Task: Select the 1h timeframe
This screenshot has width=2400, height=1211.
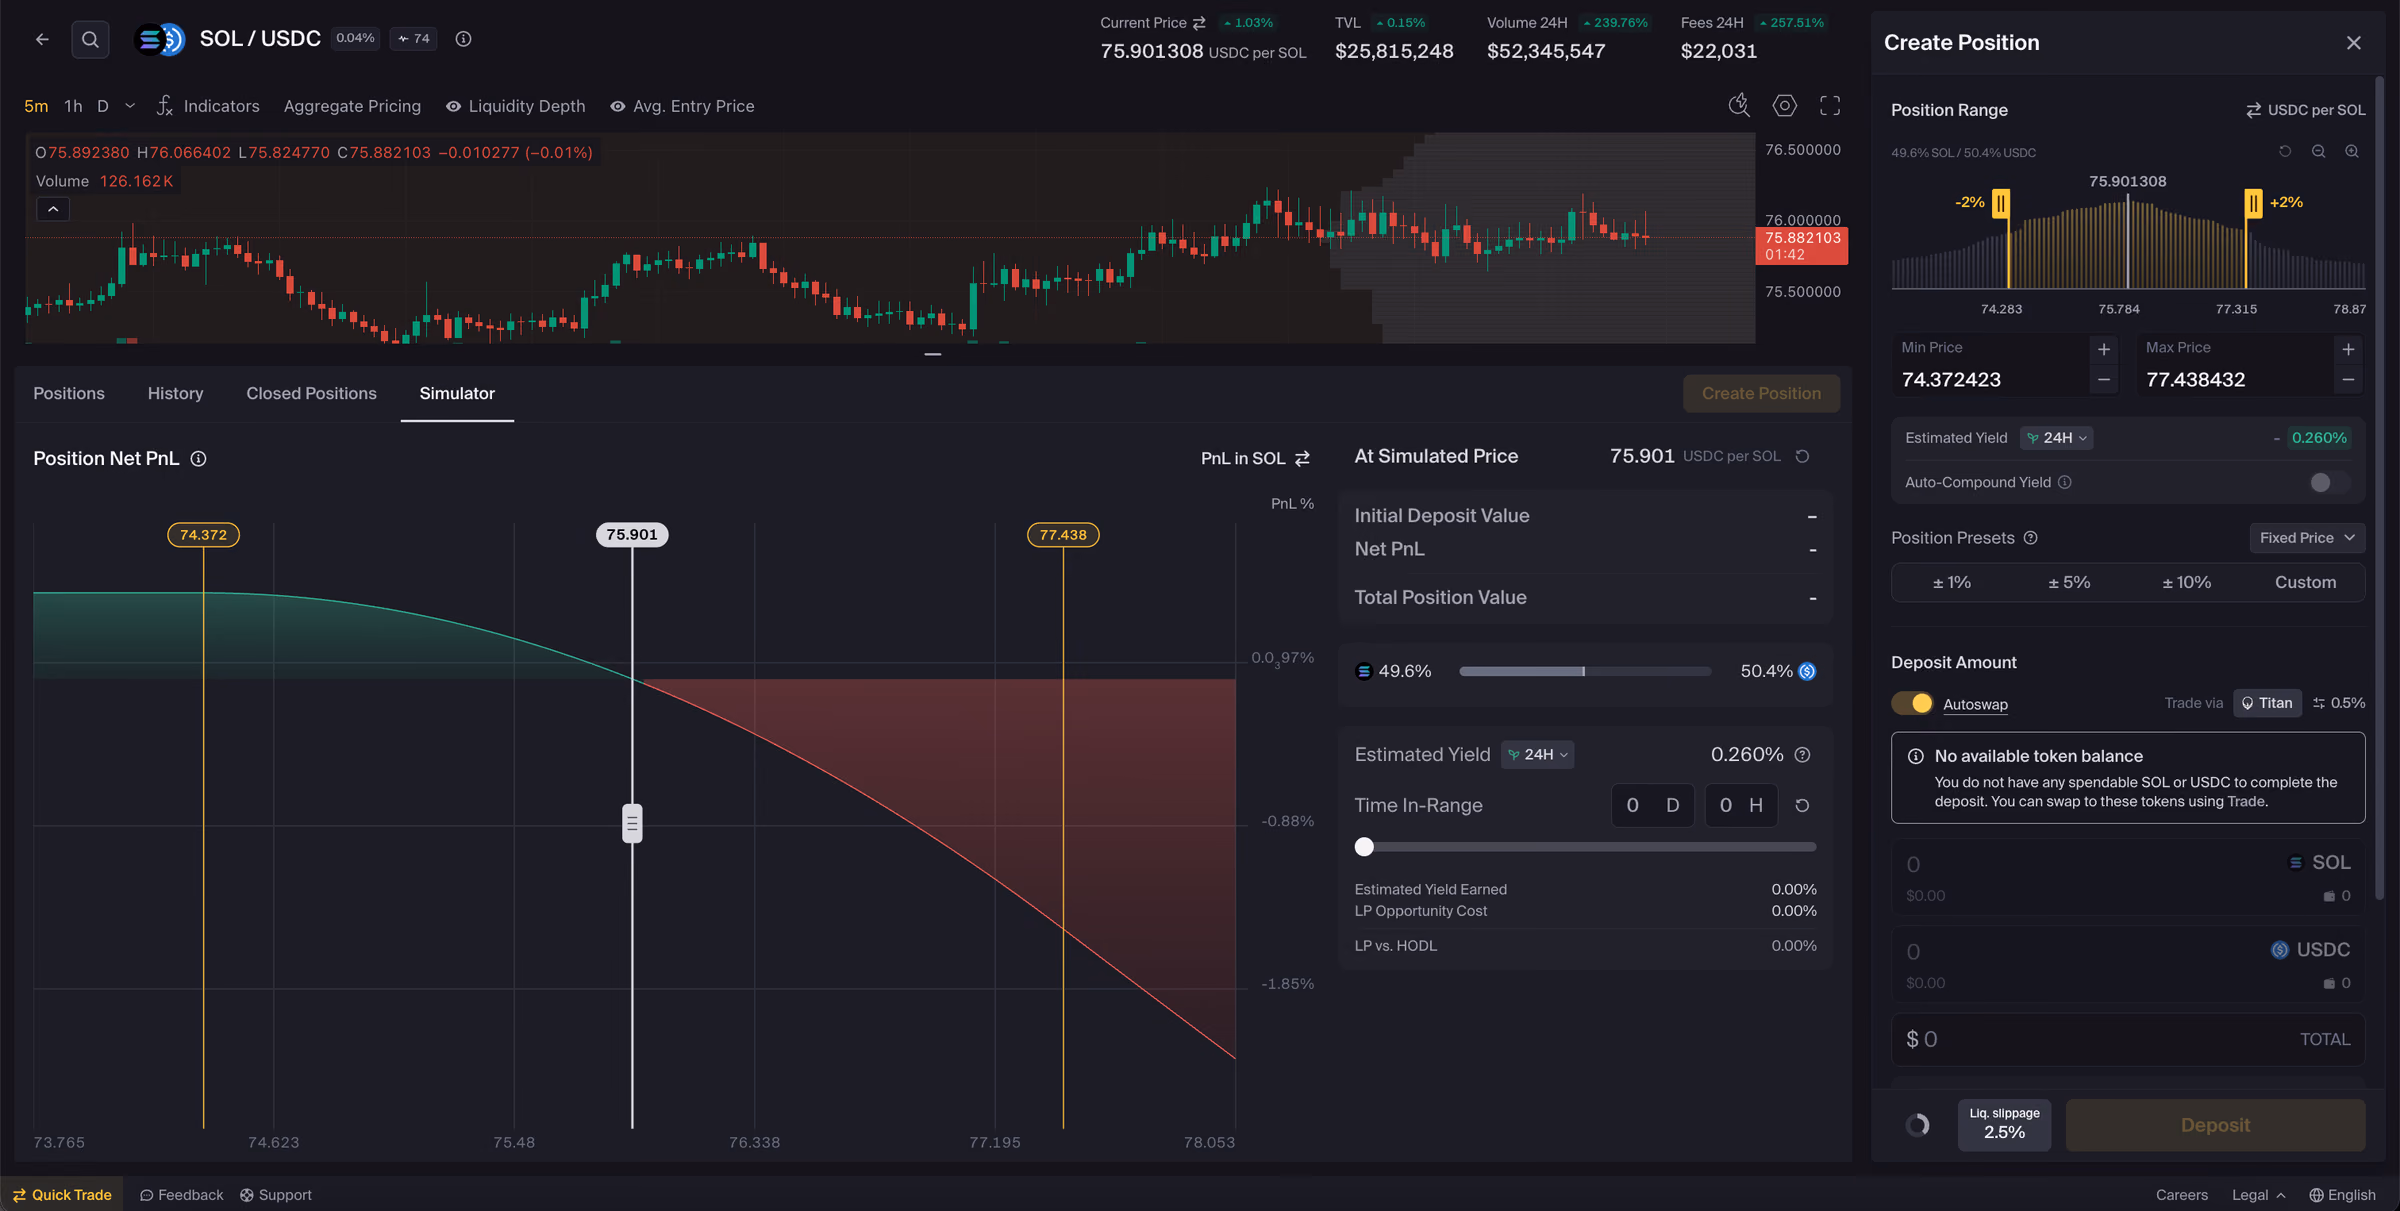Action: pos(73,106)
